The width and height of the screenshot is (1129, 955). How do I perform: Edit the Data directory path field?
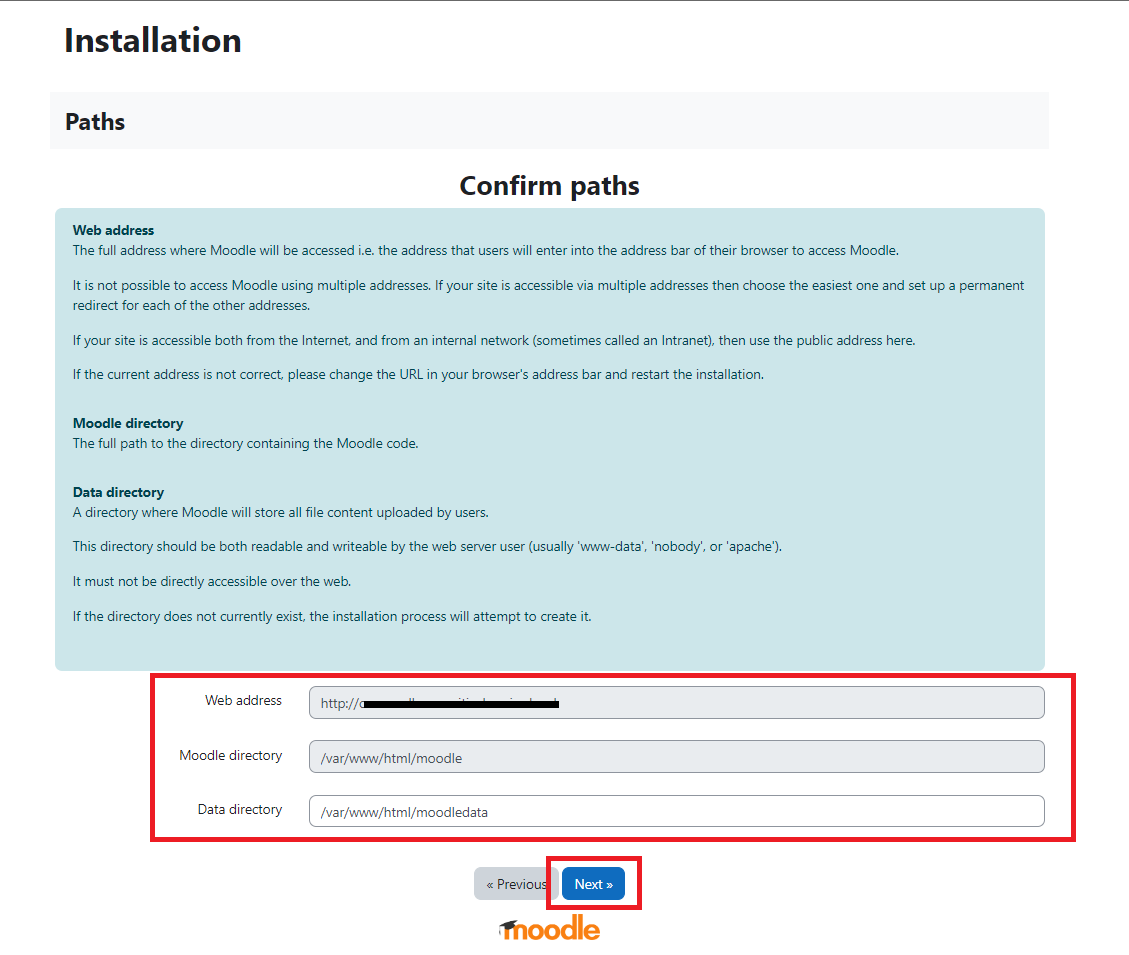coord(676,811)
